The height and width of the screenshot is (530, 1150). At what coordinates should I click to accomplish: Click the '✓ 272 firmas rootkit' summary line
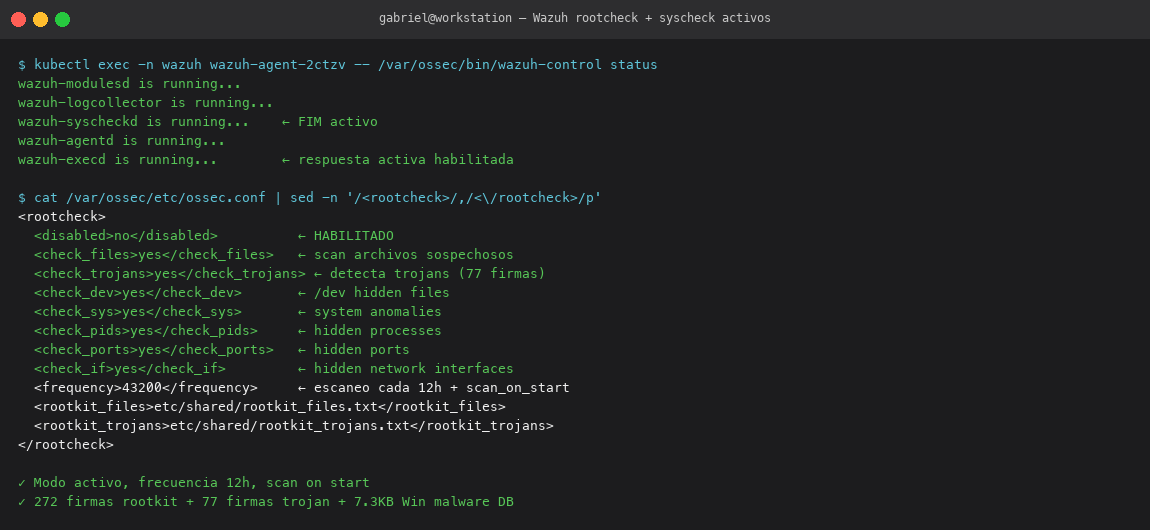(x=265, y=503)
